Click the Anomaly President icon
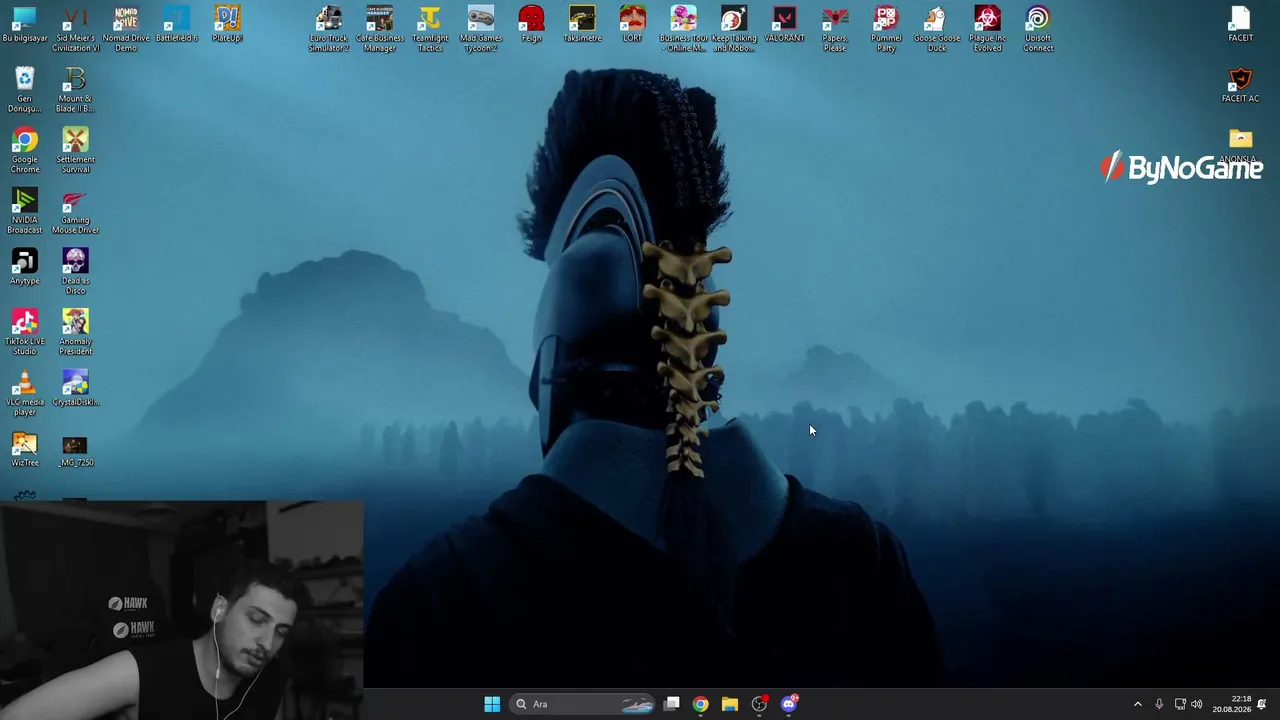 click(75, 333)
